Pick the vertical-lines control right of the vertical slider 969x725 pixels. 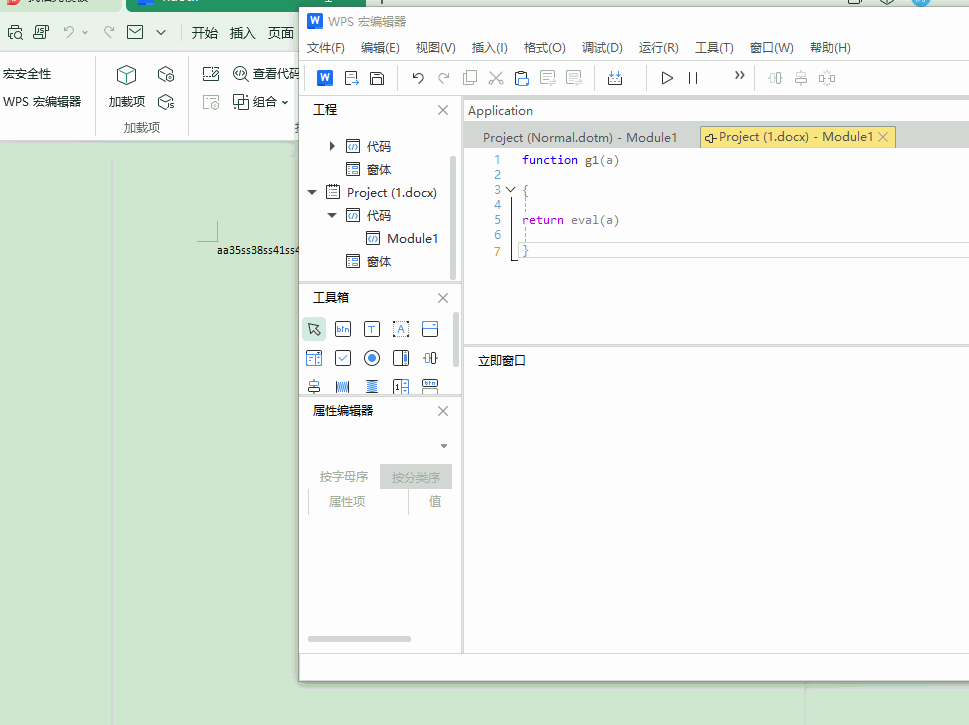point(343,387)
